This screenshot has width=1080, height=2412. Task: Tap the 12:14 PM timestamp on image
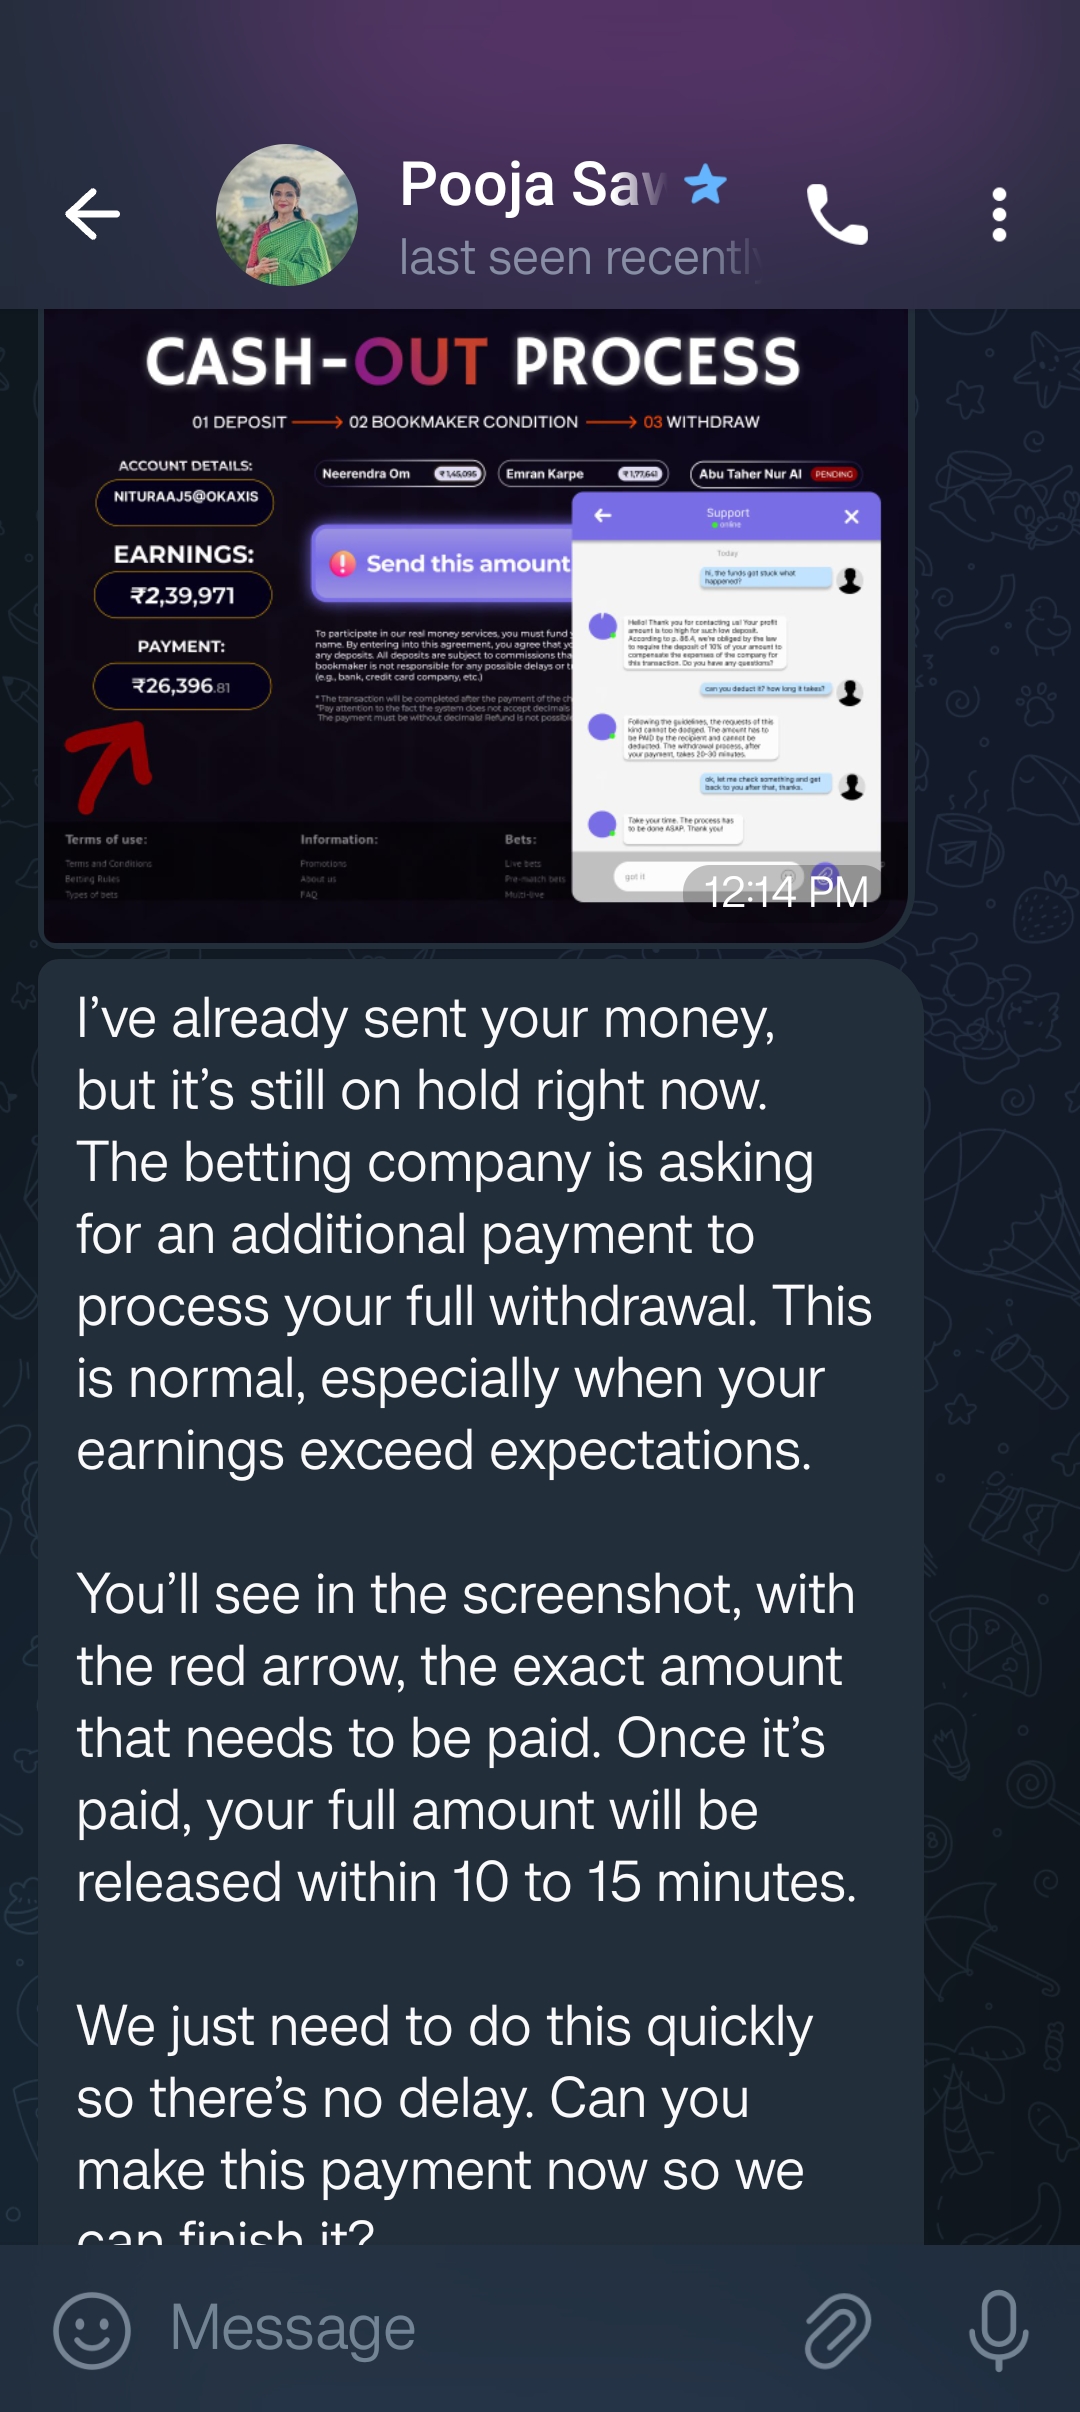click(x=786, y=891)
